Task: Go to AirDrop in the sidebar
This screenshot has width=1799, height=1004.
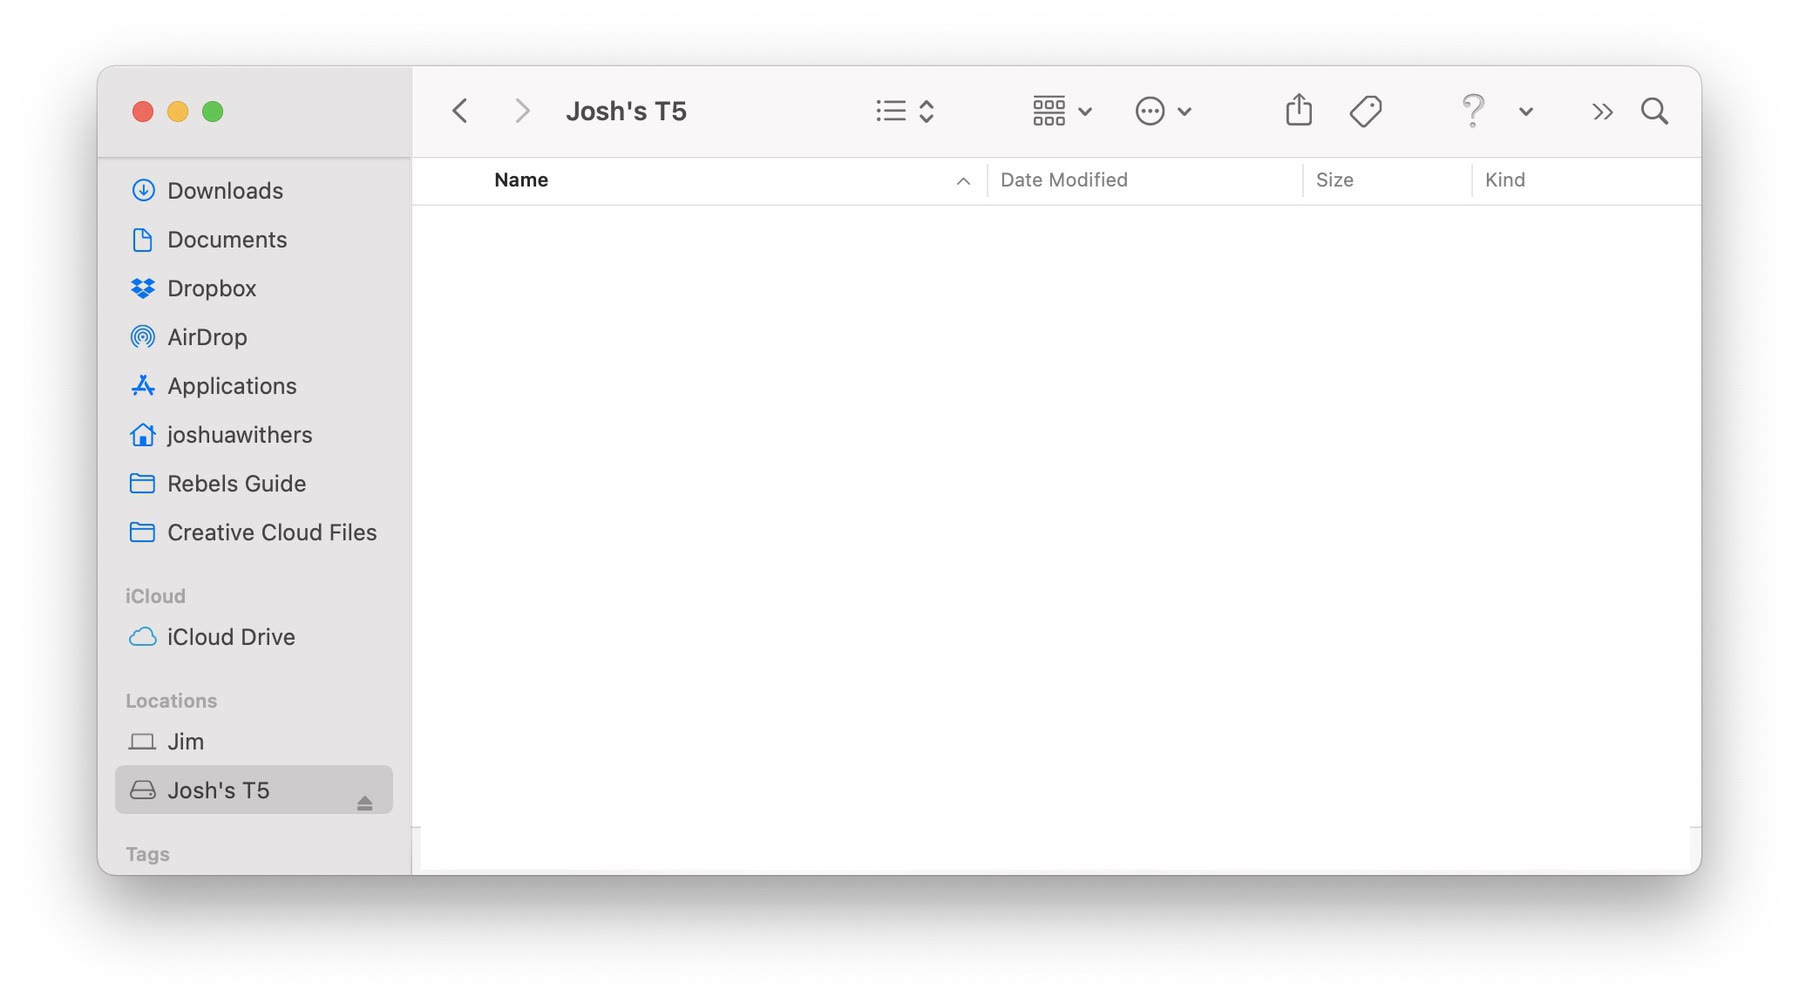Action: [x=206, y=337]
